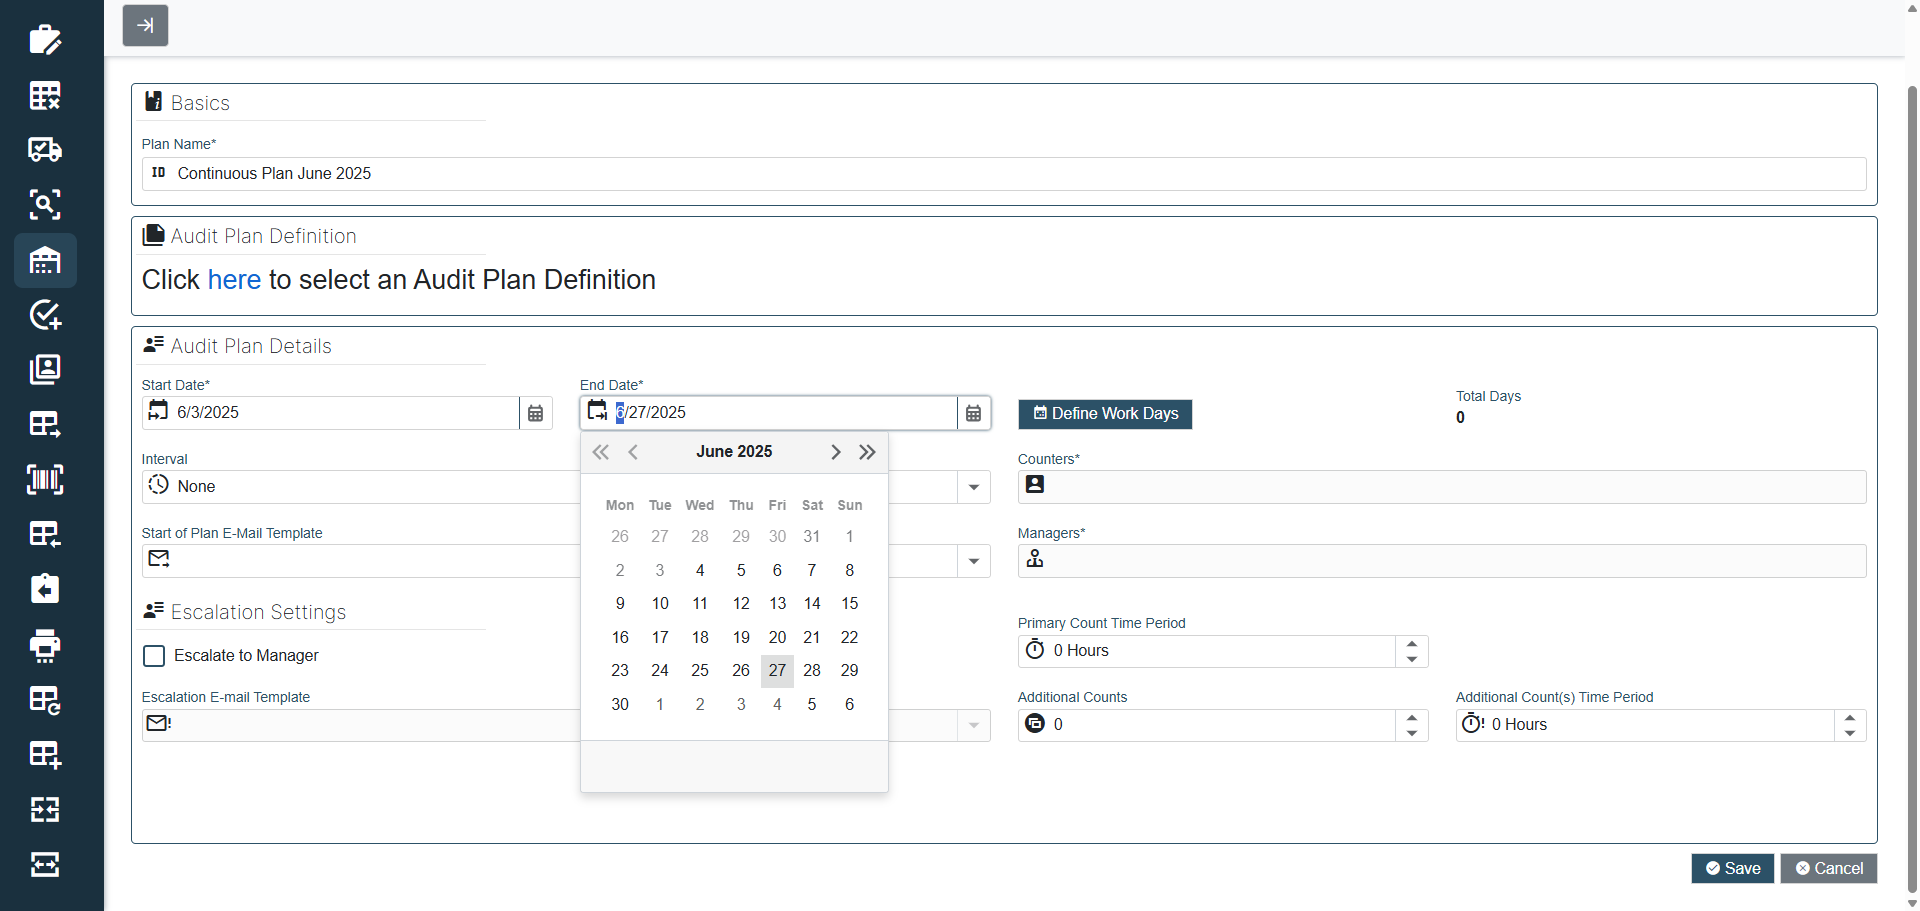Click the printer icon in the sidebar
The height and width of the screenshot is (911, 1920).
click(x=45, y=646)
